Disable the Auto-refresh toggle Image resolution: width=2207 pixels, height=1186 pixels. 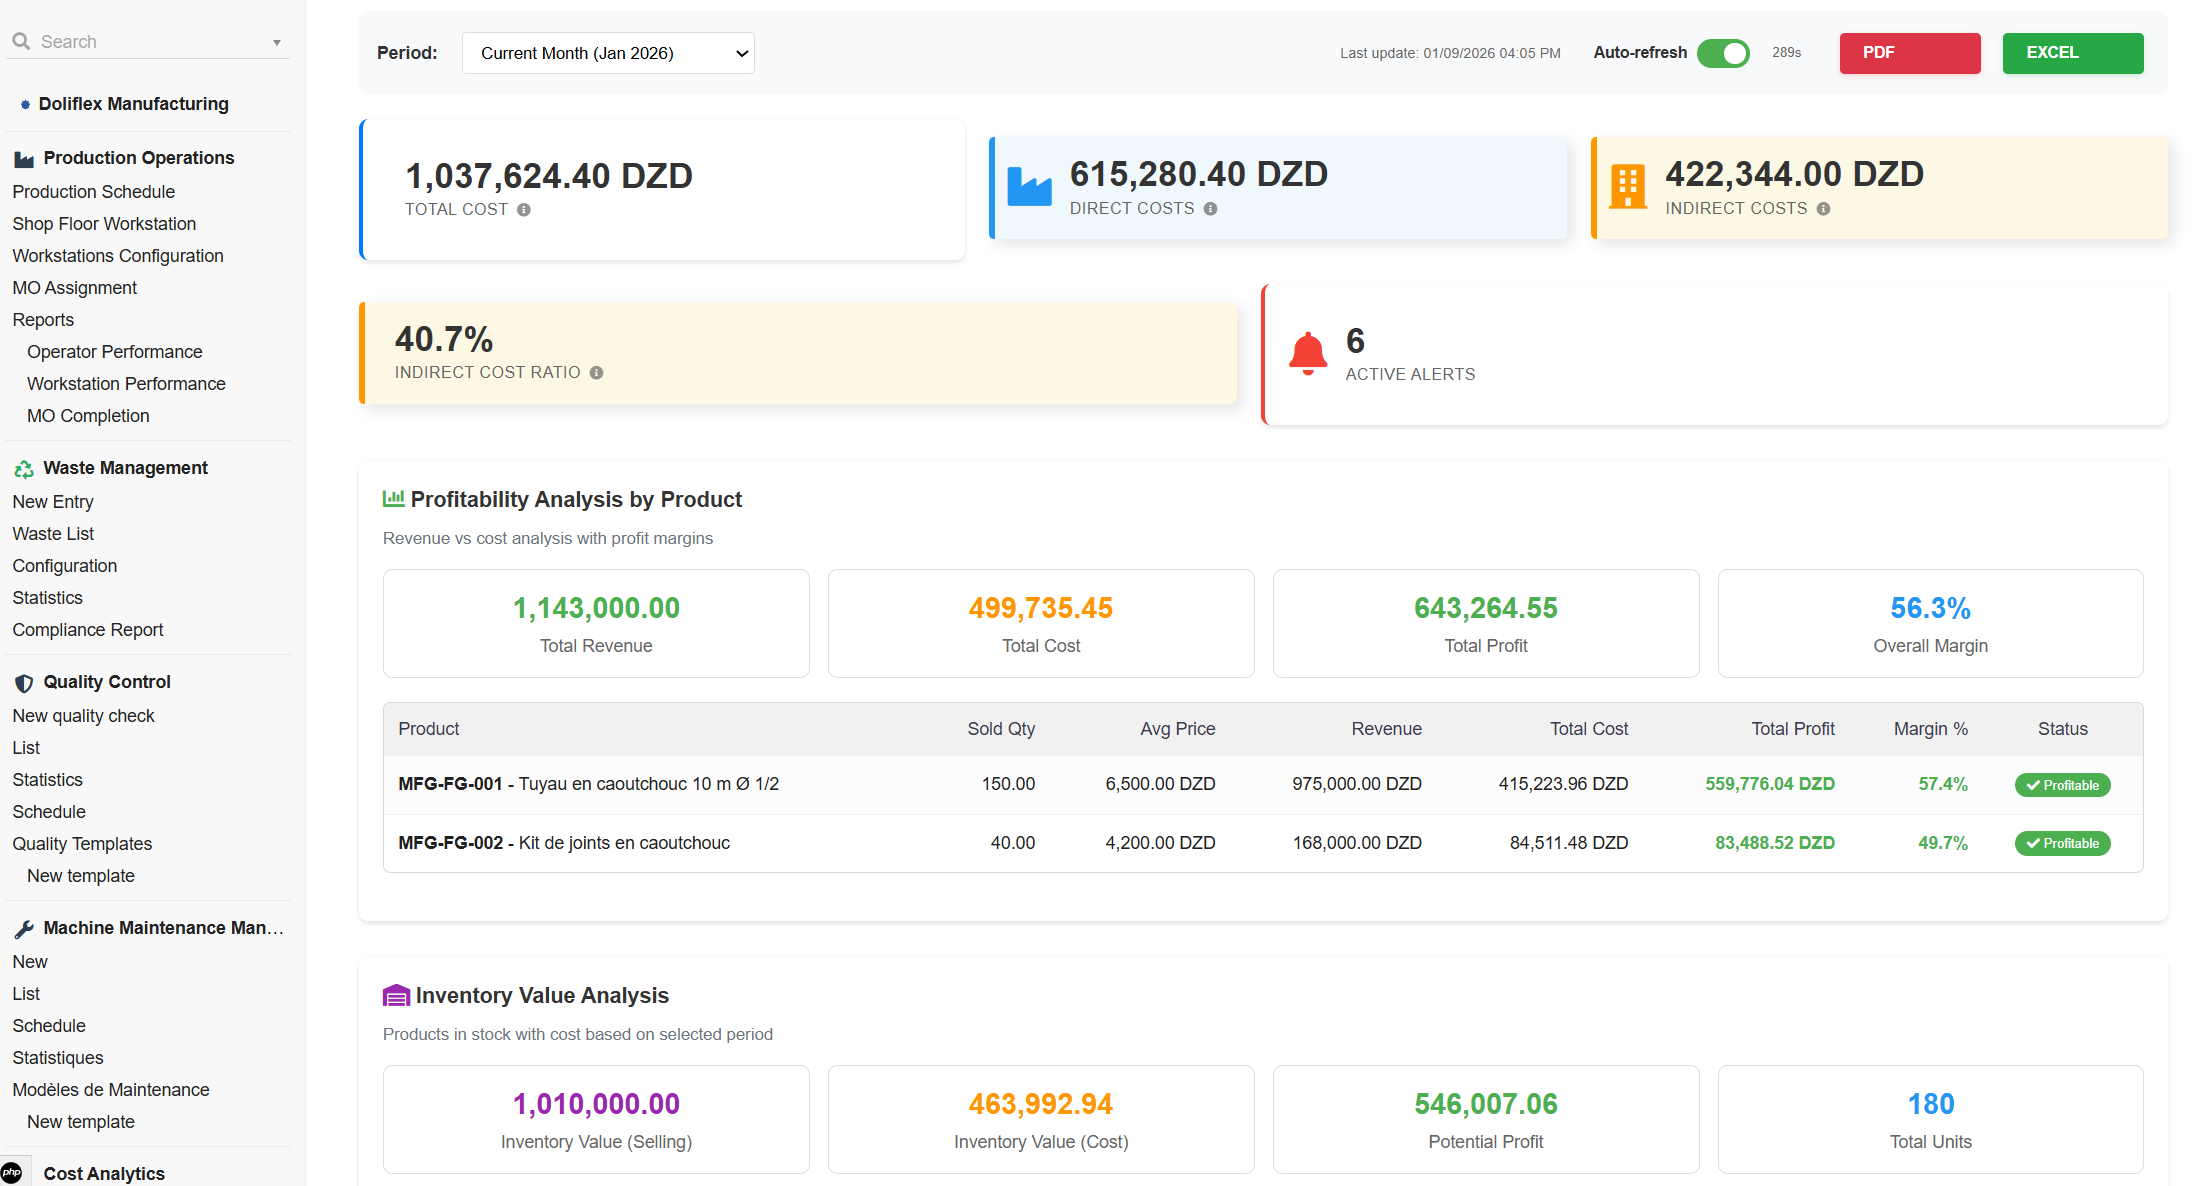click(x=1723, y=53)
